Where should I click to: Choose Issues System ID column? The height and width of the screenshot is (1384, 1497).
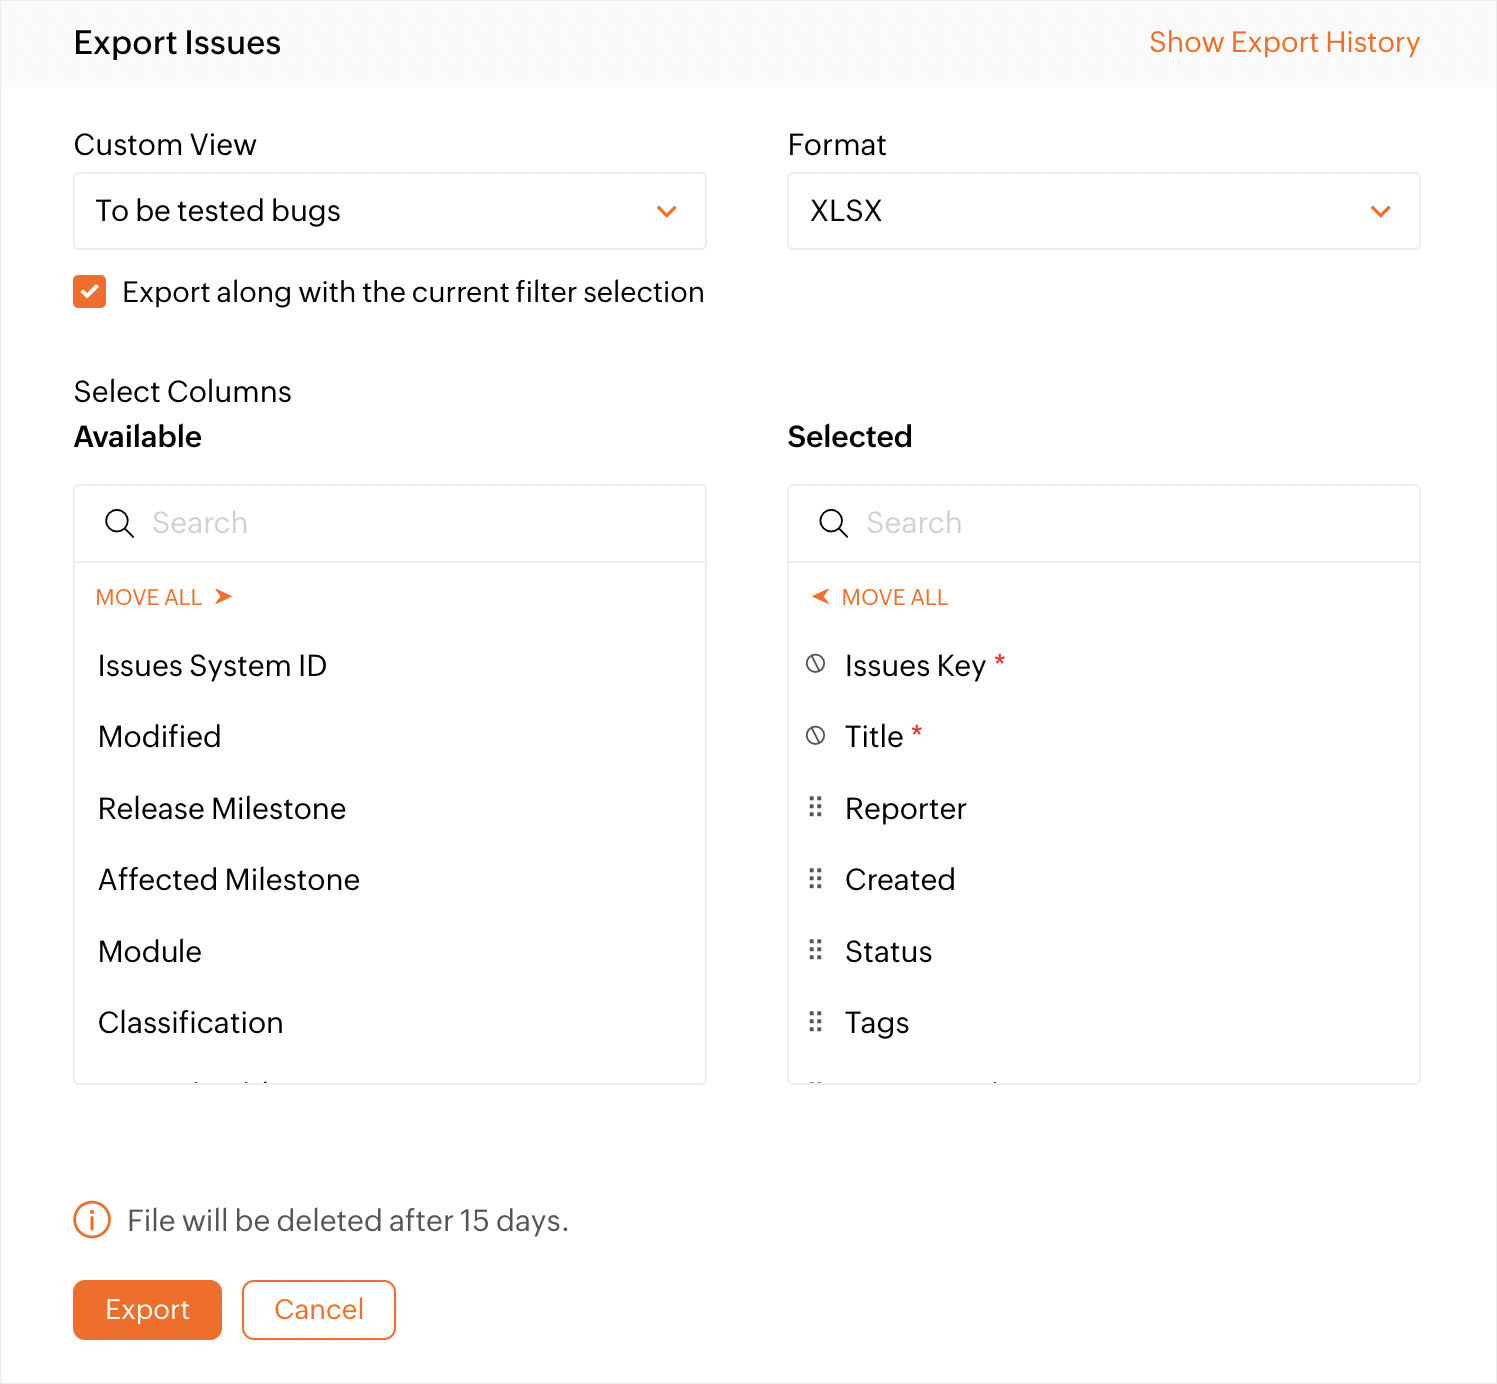pyautogui.click(x=212, y=665)
